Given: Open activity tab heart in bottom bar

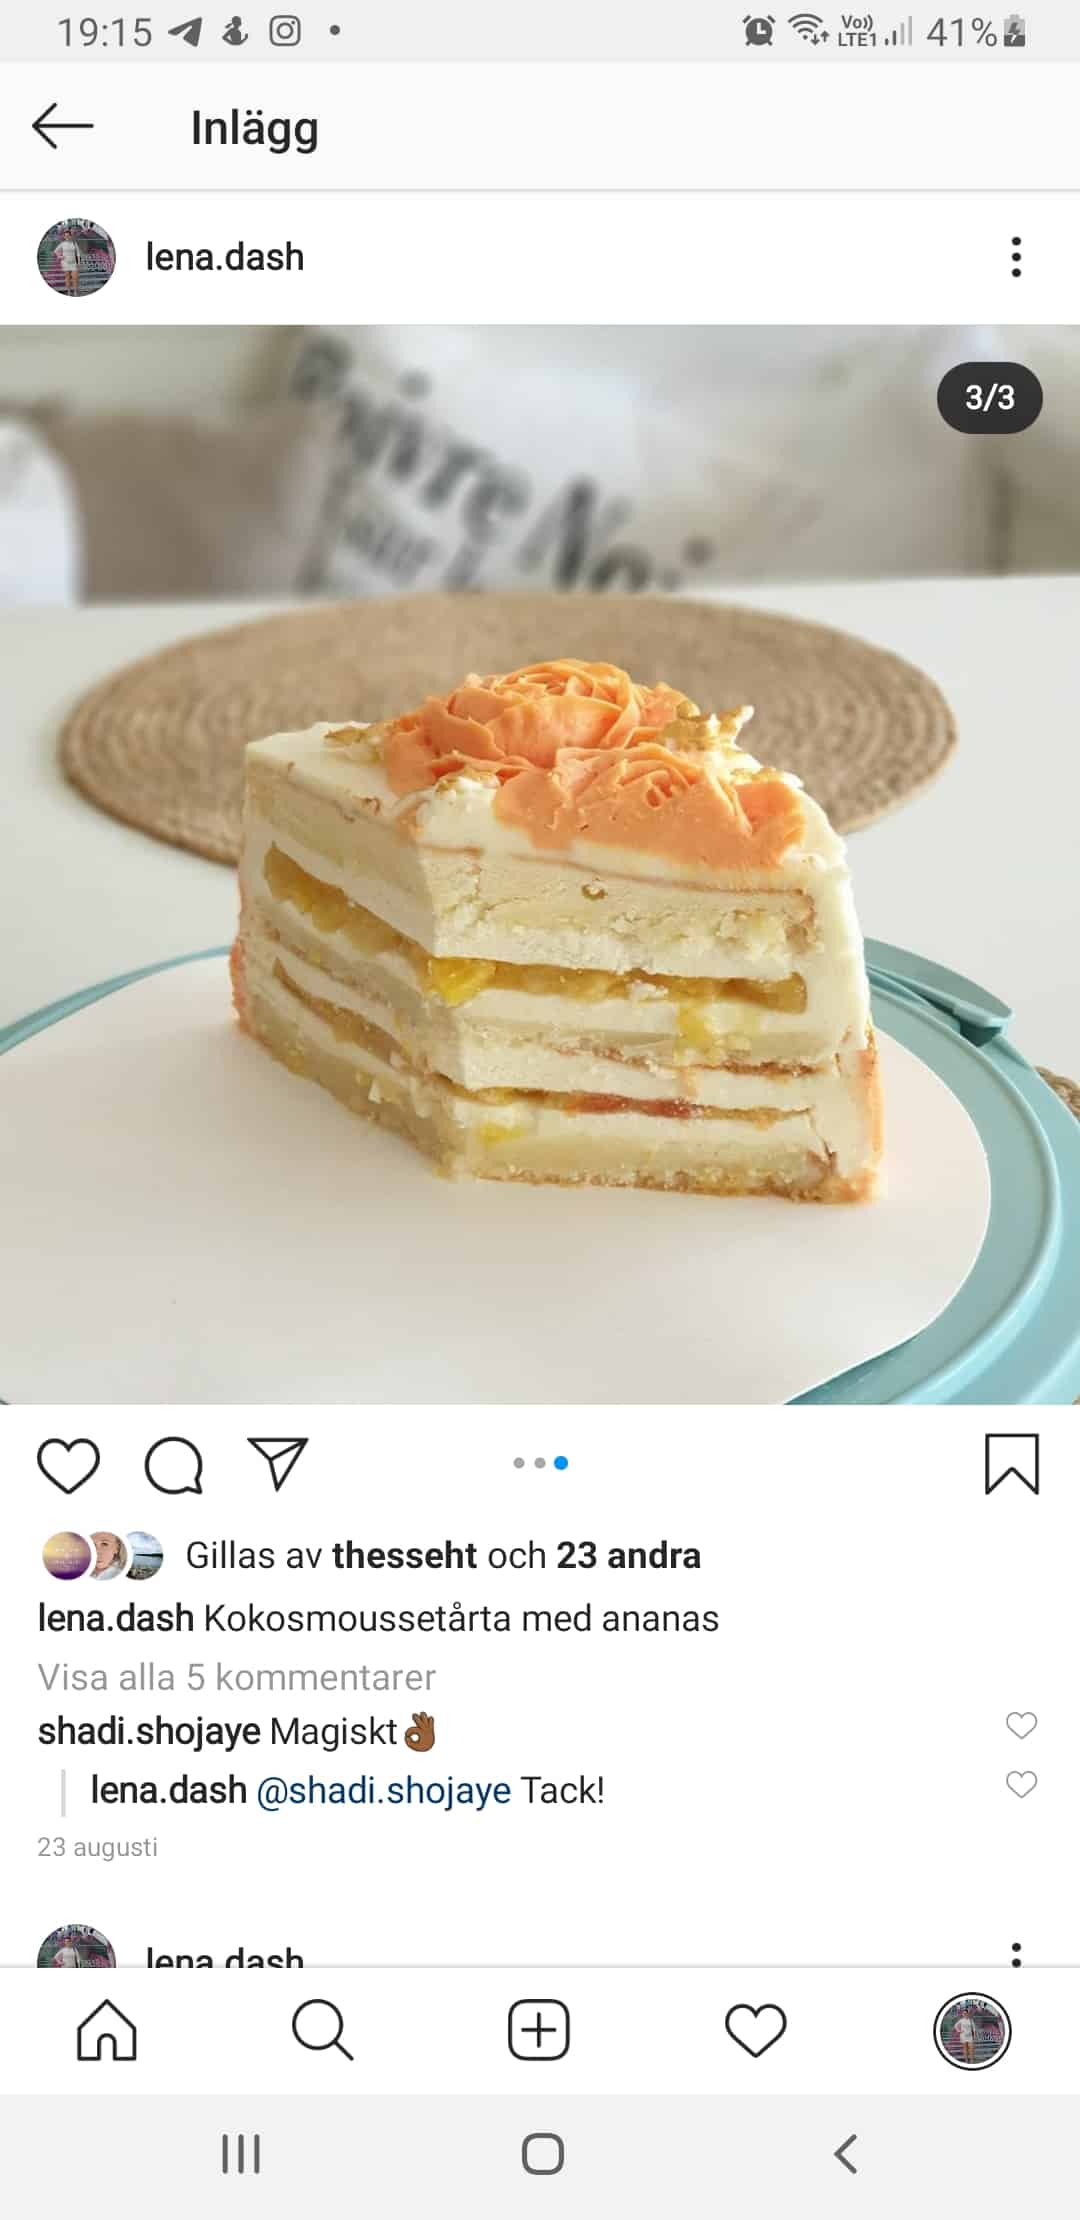Looking at the screenshot, I should pyautogui.click(x=755, y=2031).
